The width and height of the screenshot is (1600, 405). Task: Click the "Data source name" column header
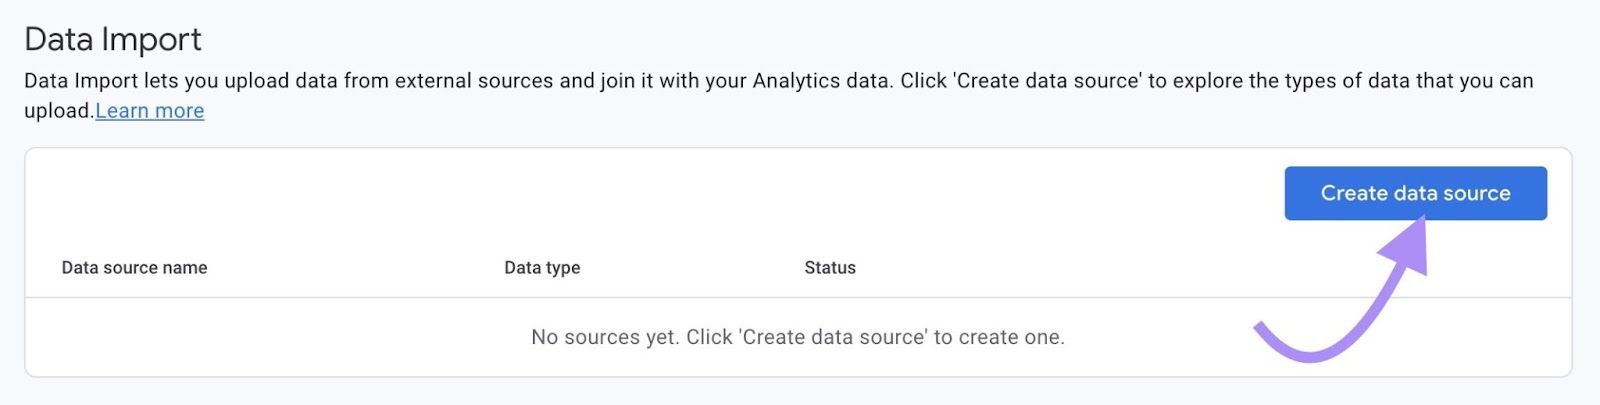click(x=134, y=268)
